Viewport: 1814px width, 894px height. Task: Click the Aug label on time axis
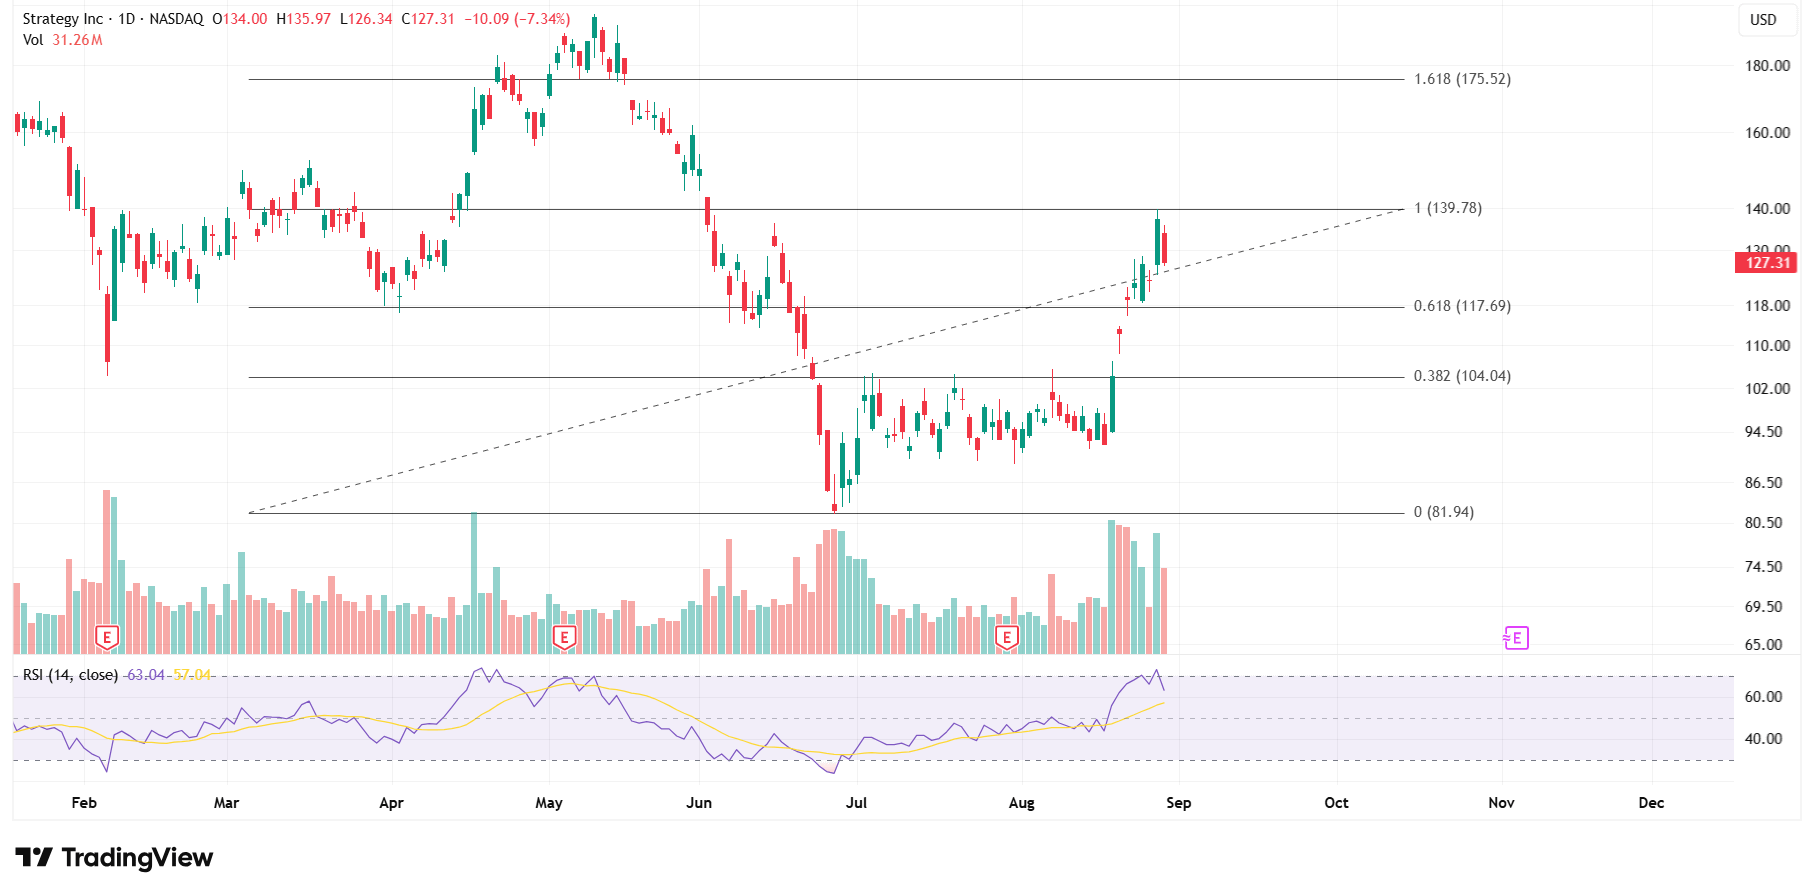click(1022, 803)
